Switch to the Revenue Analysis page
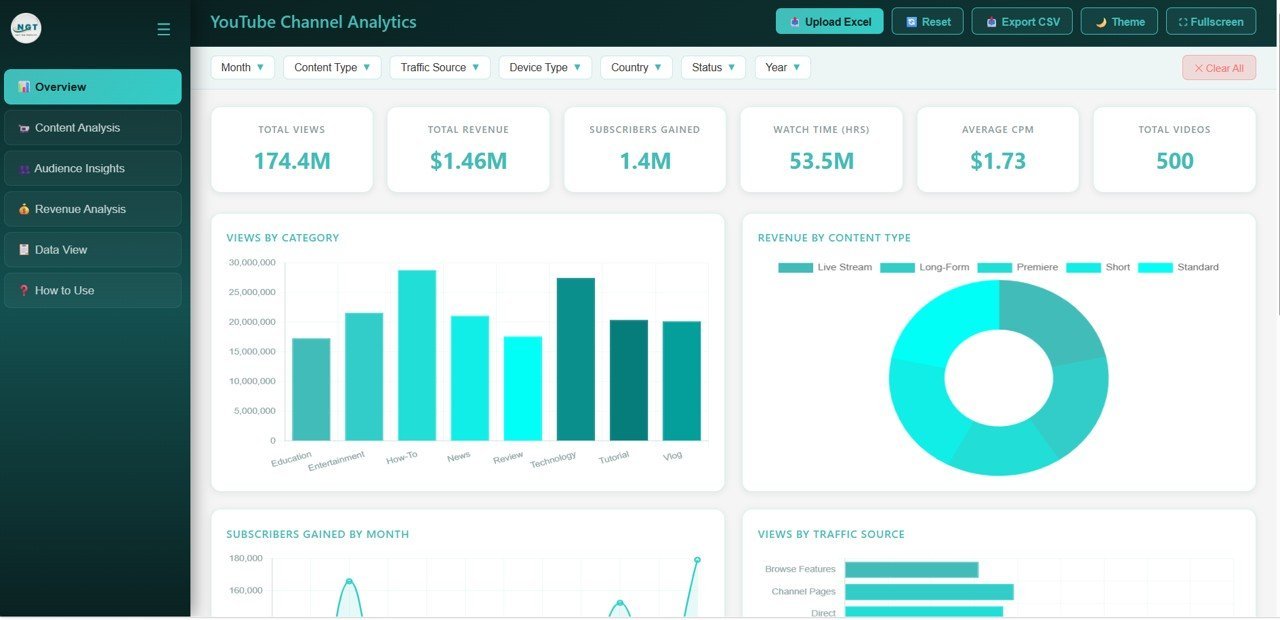1280x620 pixels. (80, 210)
